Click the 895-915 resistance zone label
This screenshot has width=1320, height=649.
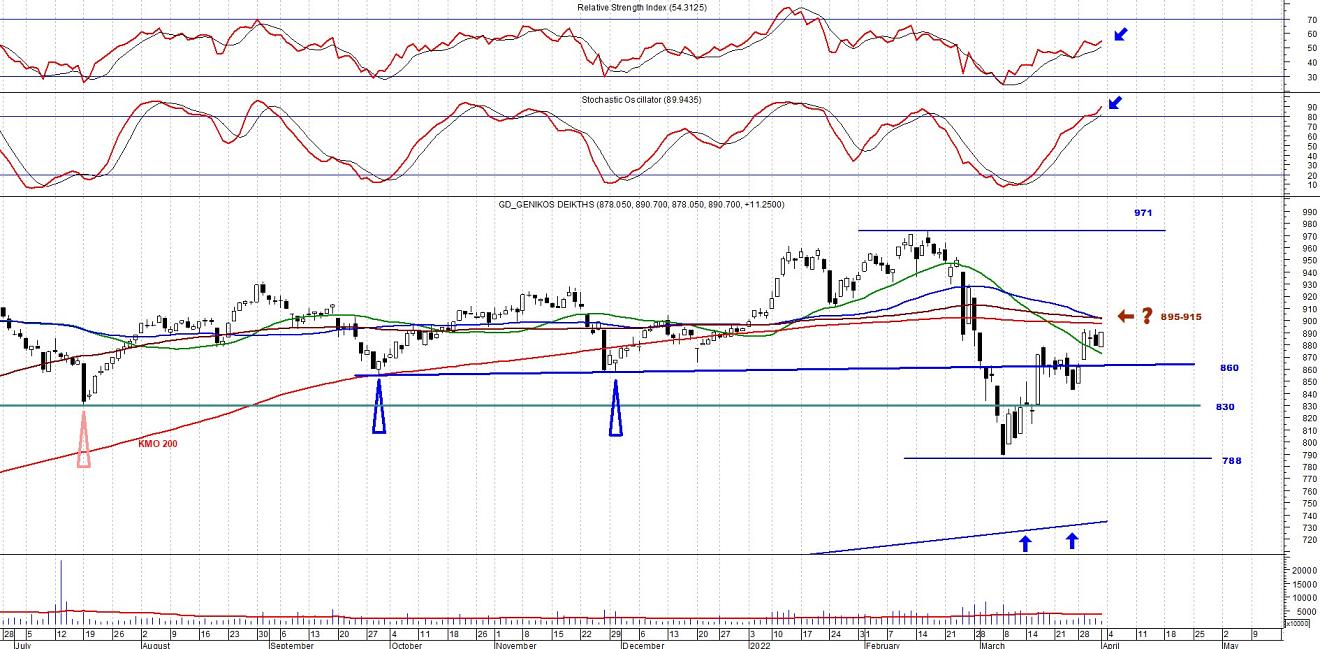1181,317
